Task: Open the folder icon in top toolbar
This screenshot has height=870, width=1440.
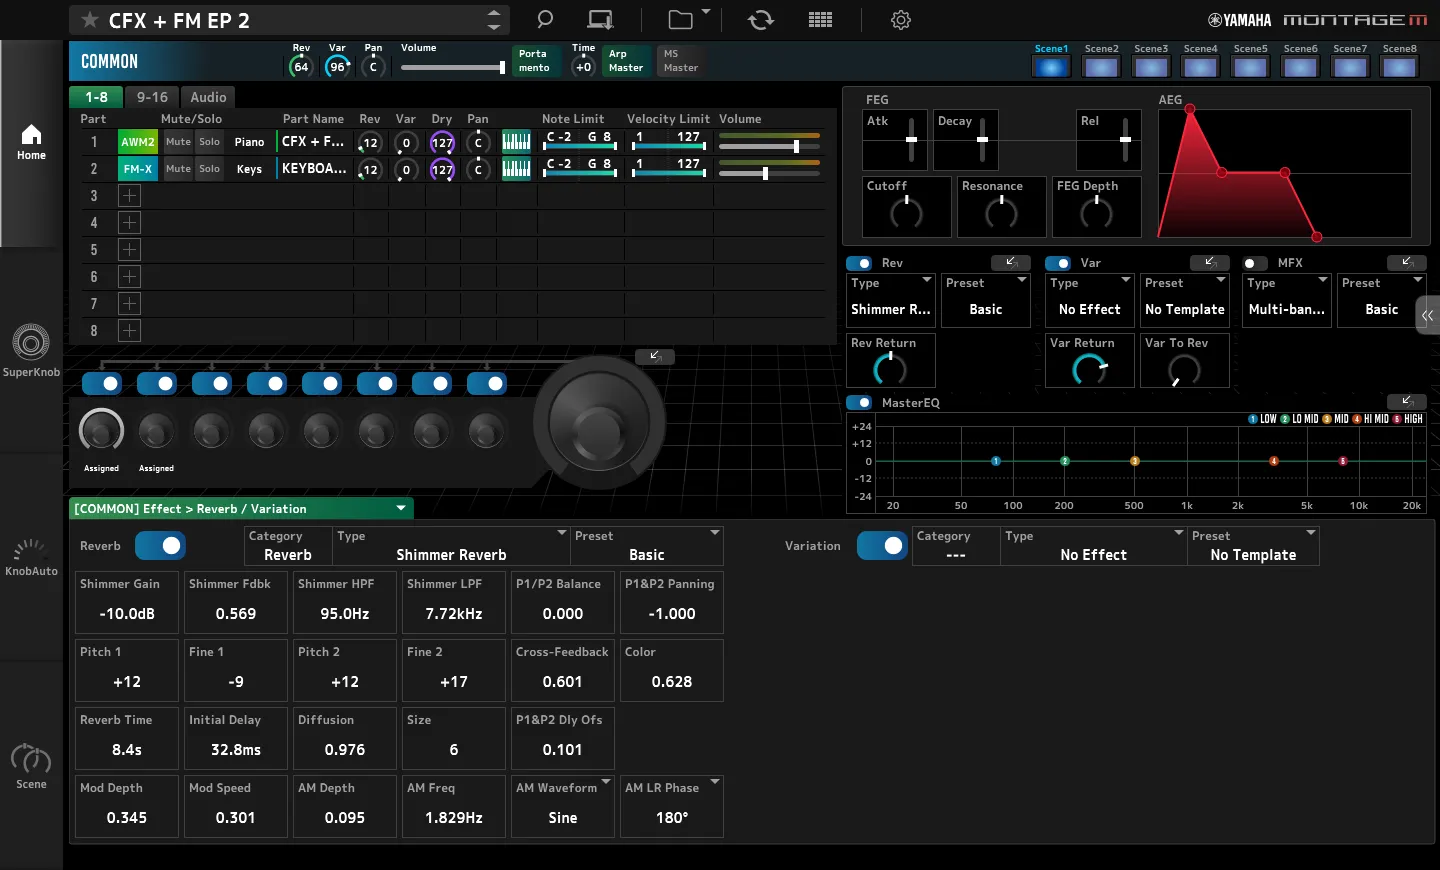Action: tap(681, 20)
